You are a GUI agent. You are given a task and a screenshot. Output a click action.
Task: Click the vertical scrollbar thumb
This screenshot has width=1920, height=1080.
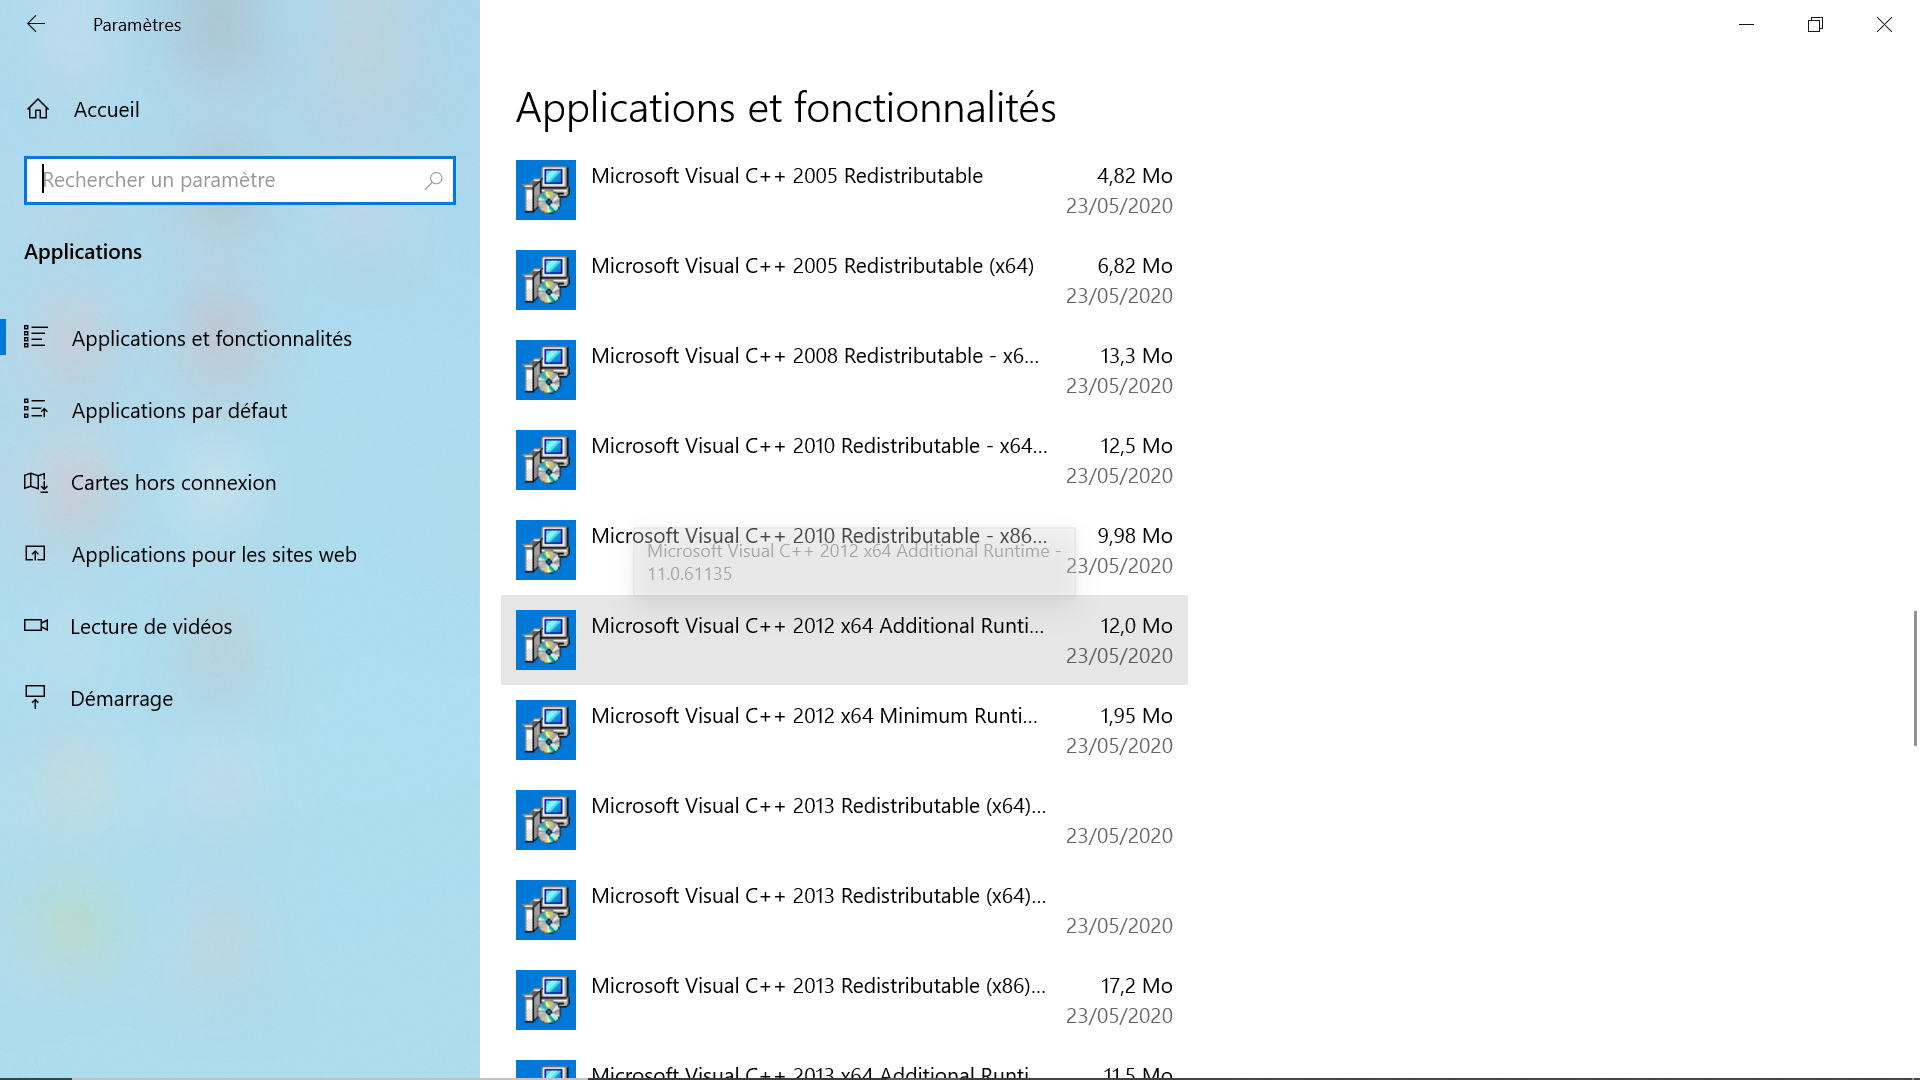tap(1915, 678)
